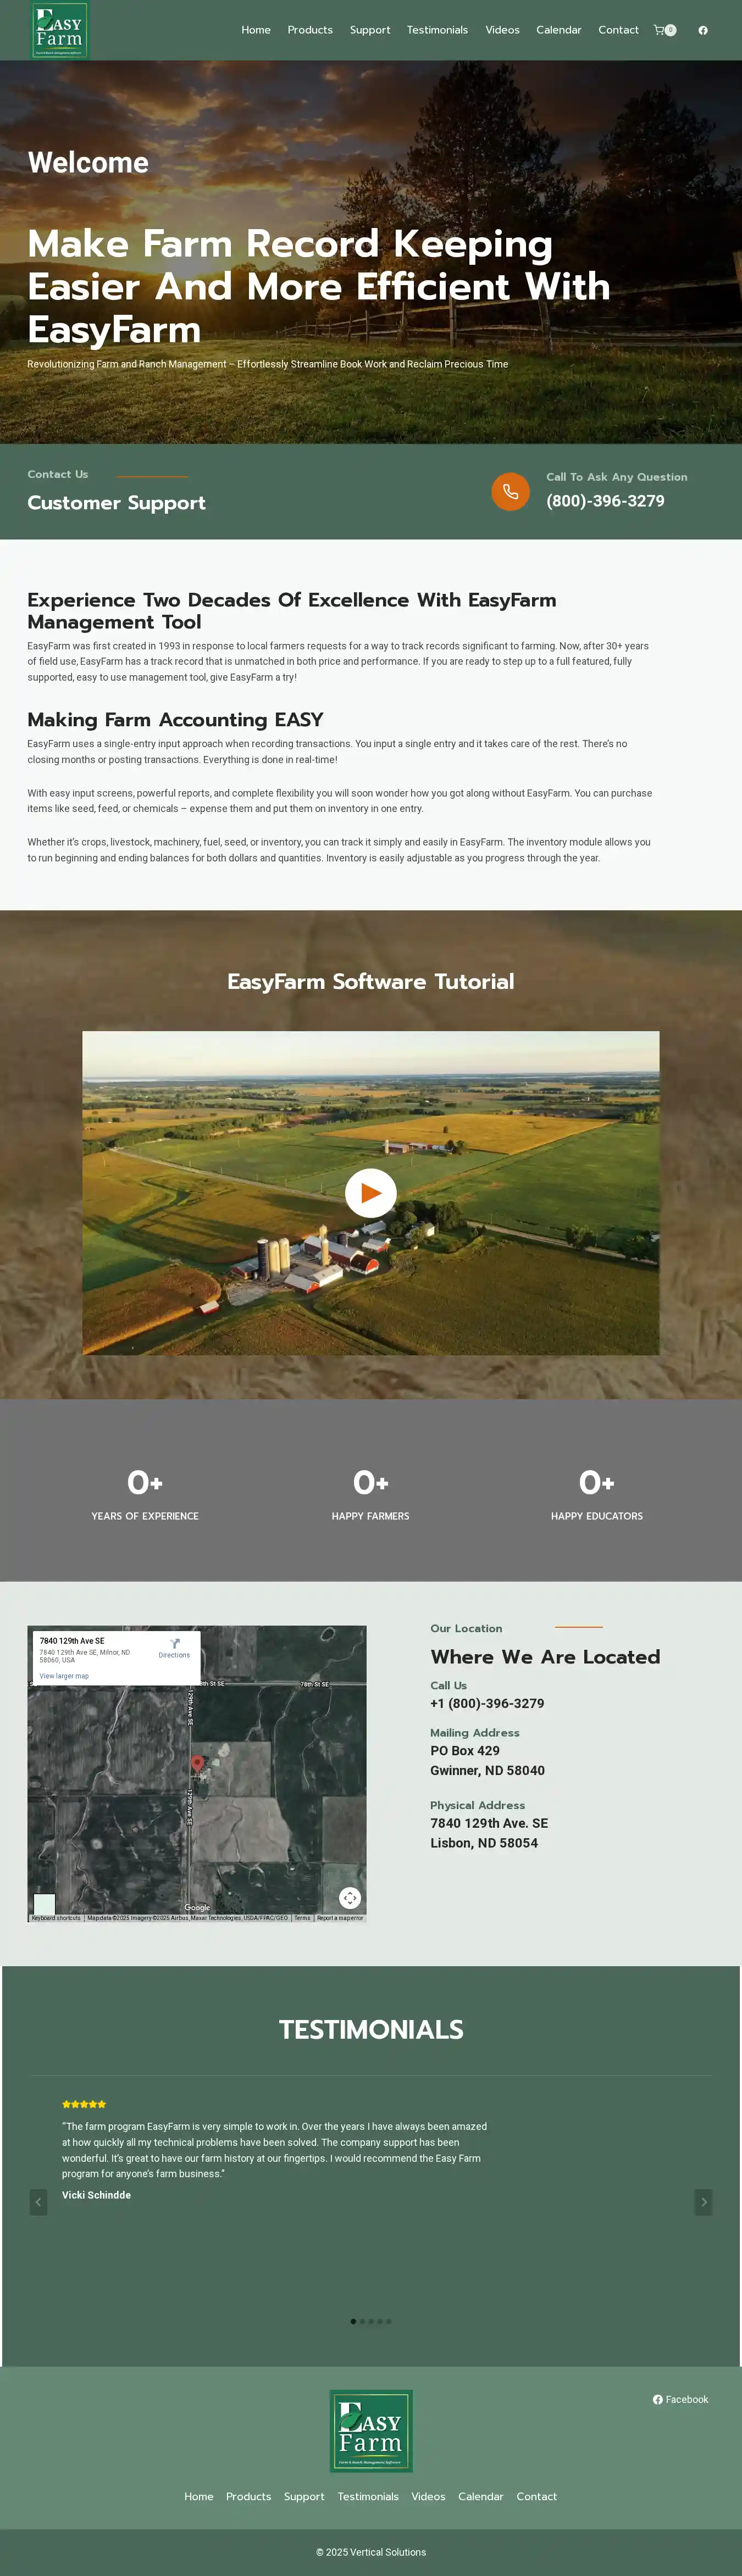Select the last testimonial pagination dot
The width and height of the screenshot is (742, 2576).
pos(389,2321)
